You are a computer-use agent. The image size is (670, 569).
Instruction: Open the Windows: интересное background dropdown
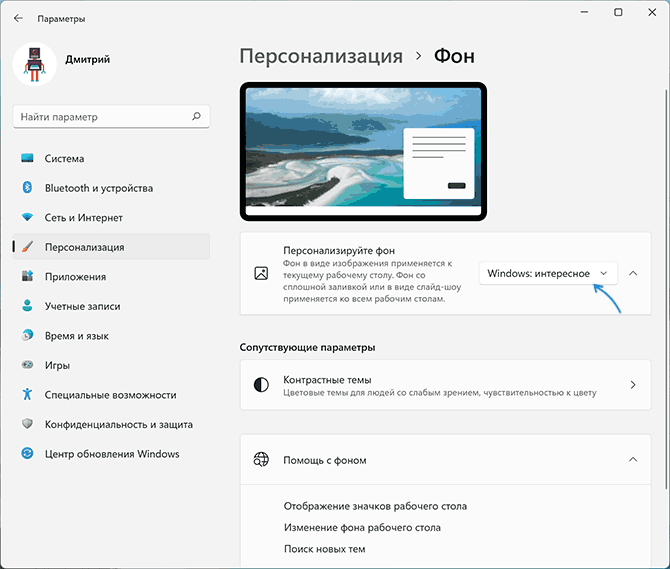pos(548,273)
